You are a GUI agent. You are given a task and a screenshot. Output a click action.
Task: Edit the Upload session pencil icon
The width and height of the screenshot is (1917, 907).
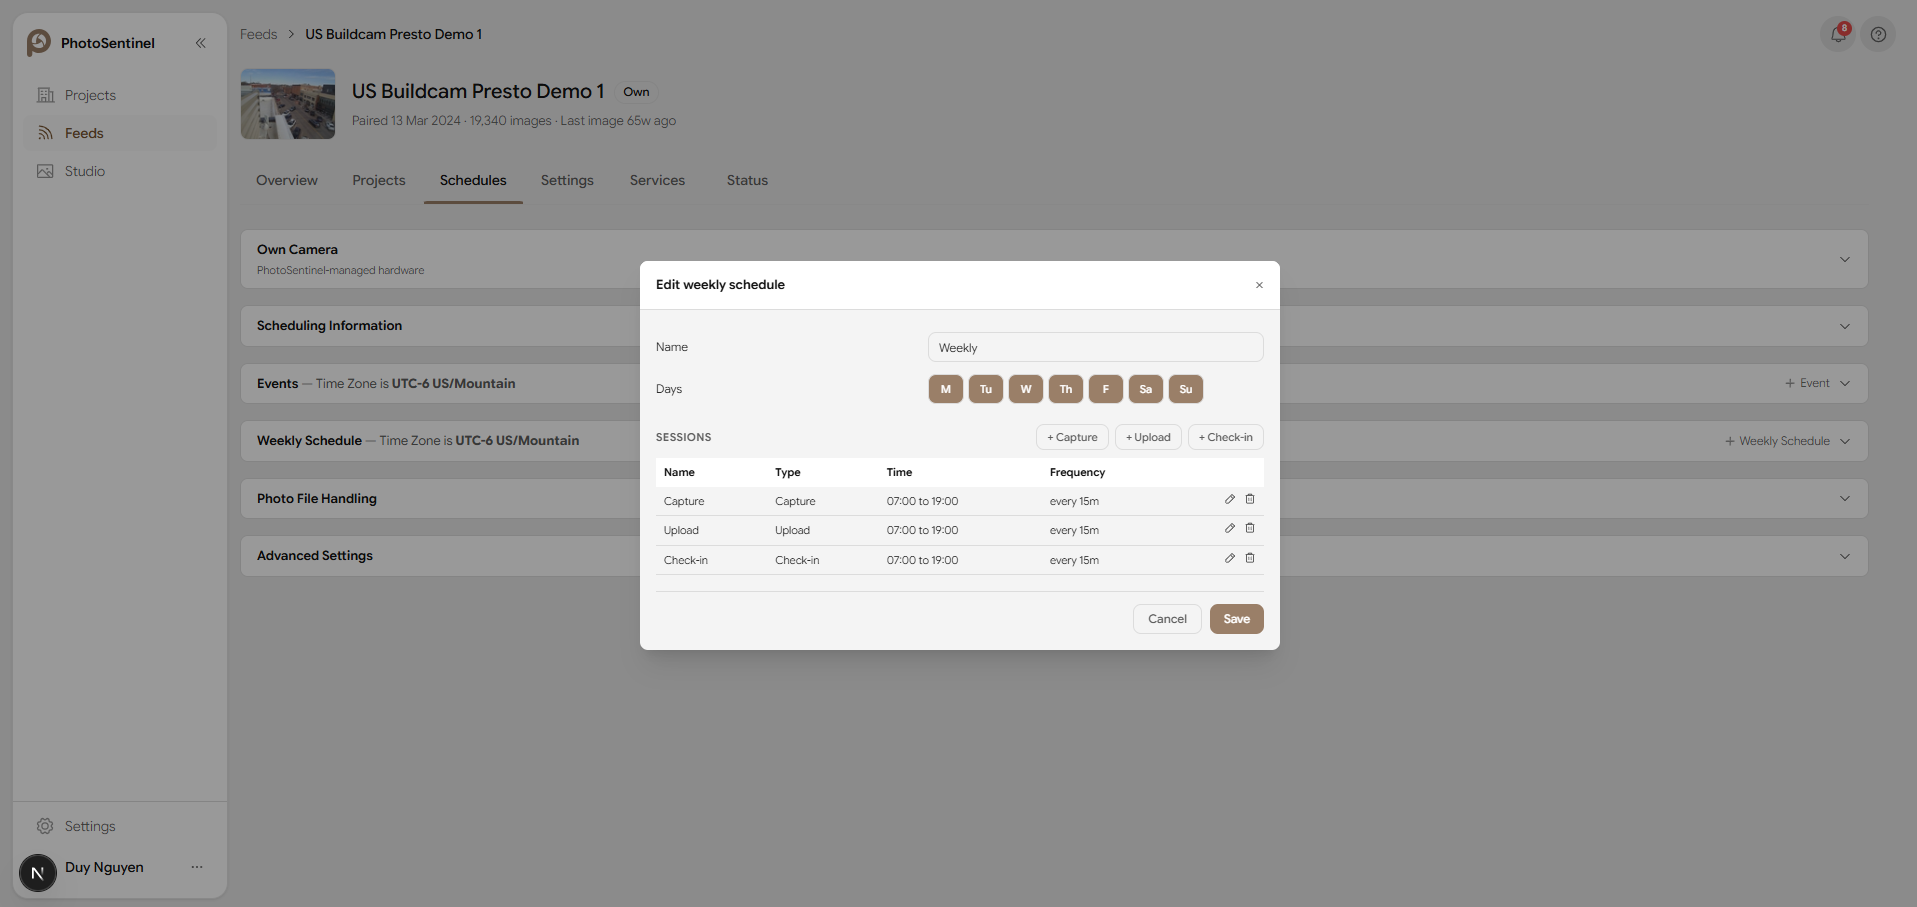[1230, 528]
